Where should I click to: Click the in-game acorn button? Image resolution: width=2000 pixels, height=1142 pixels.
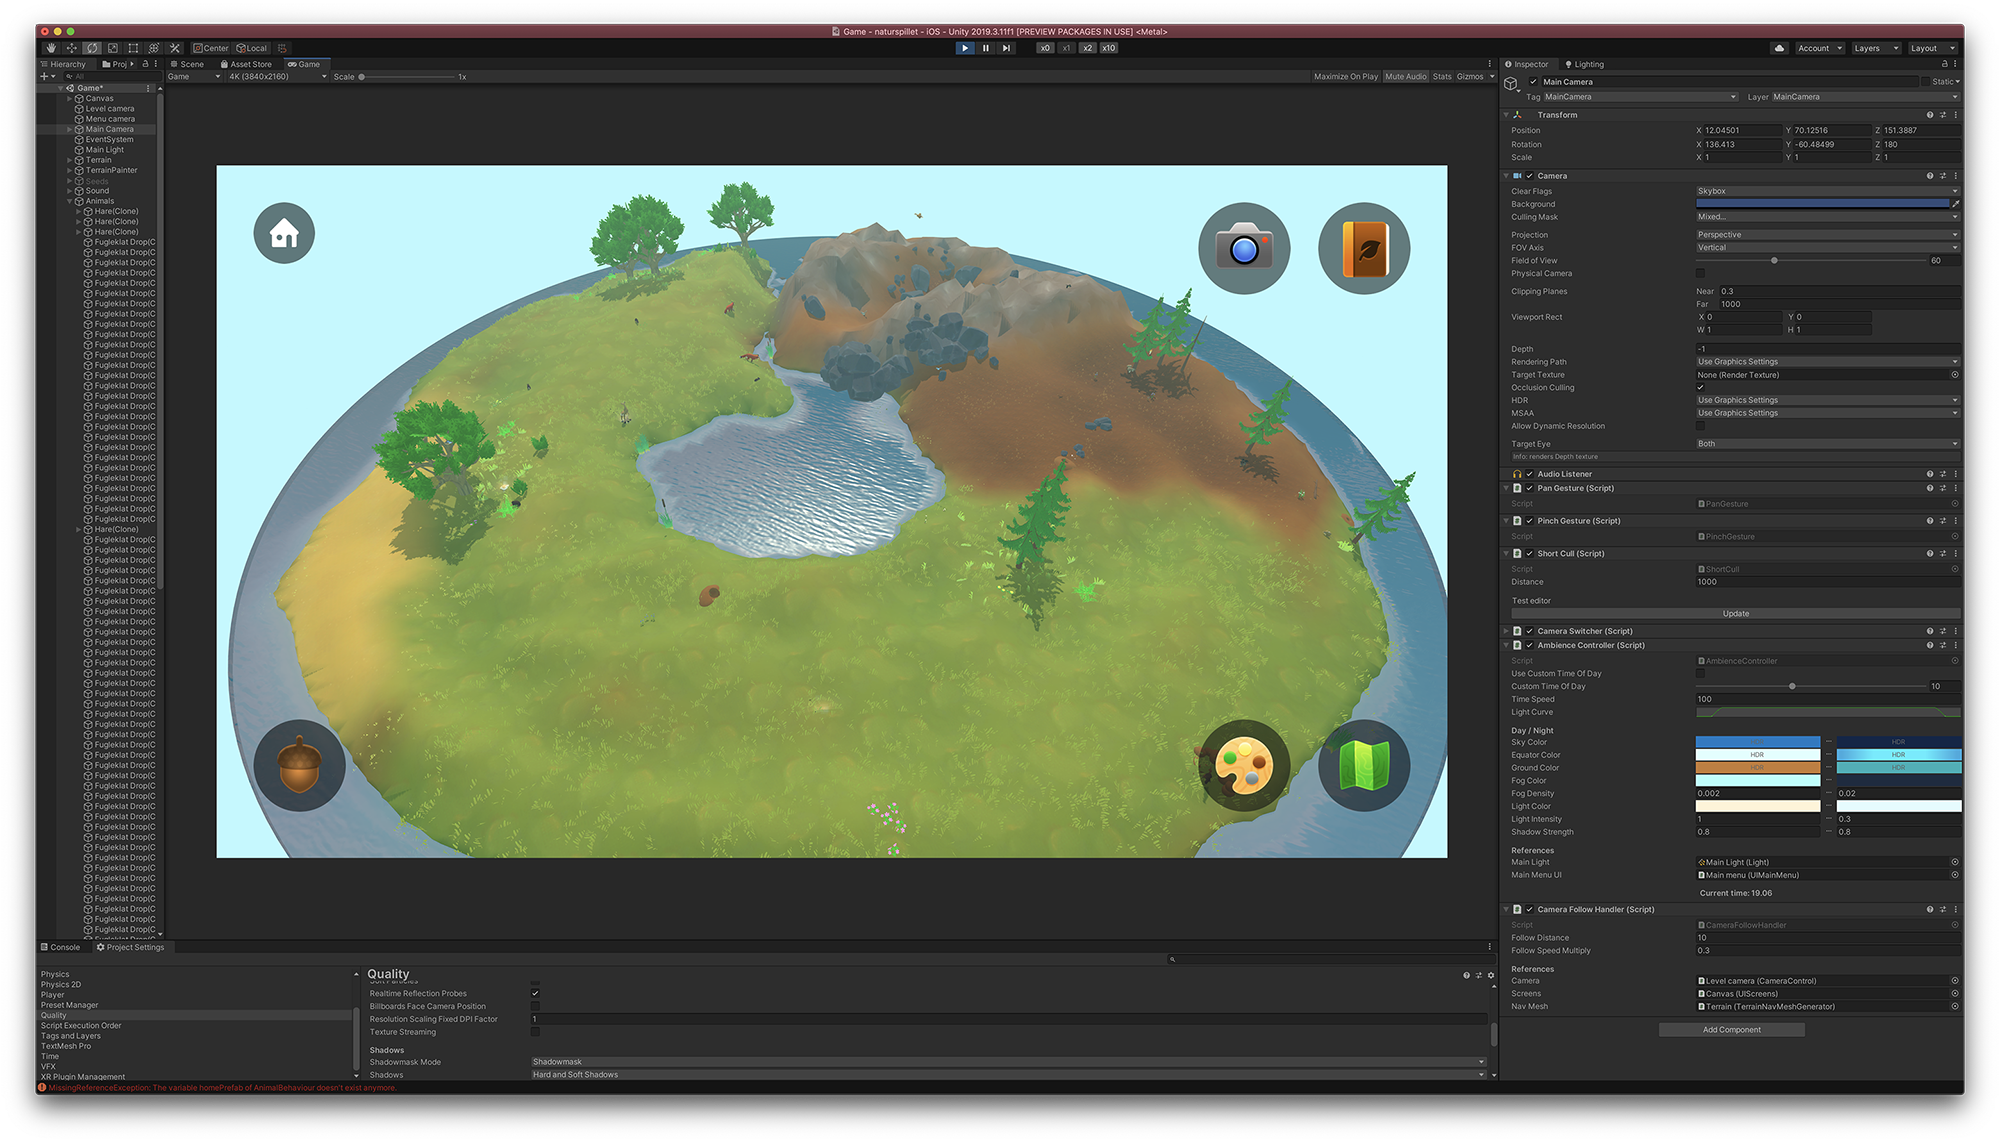coord(299,766)
